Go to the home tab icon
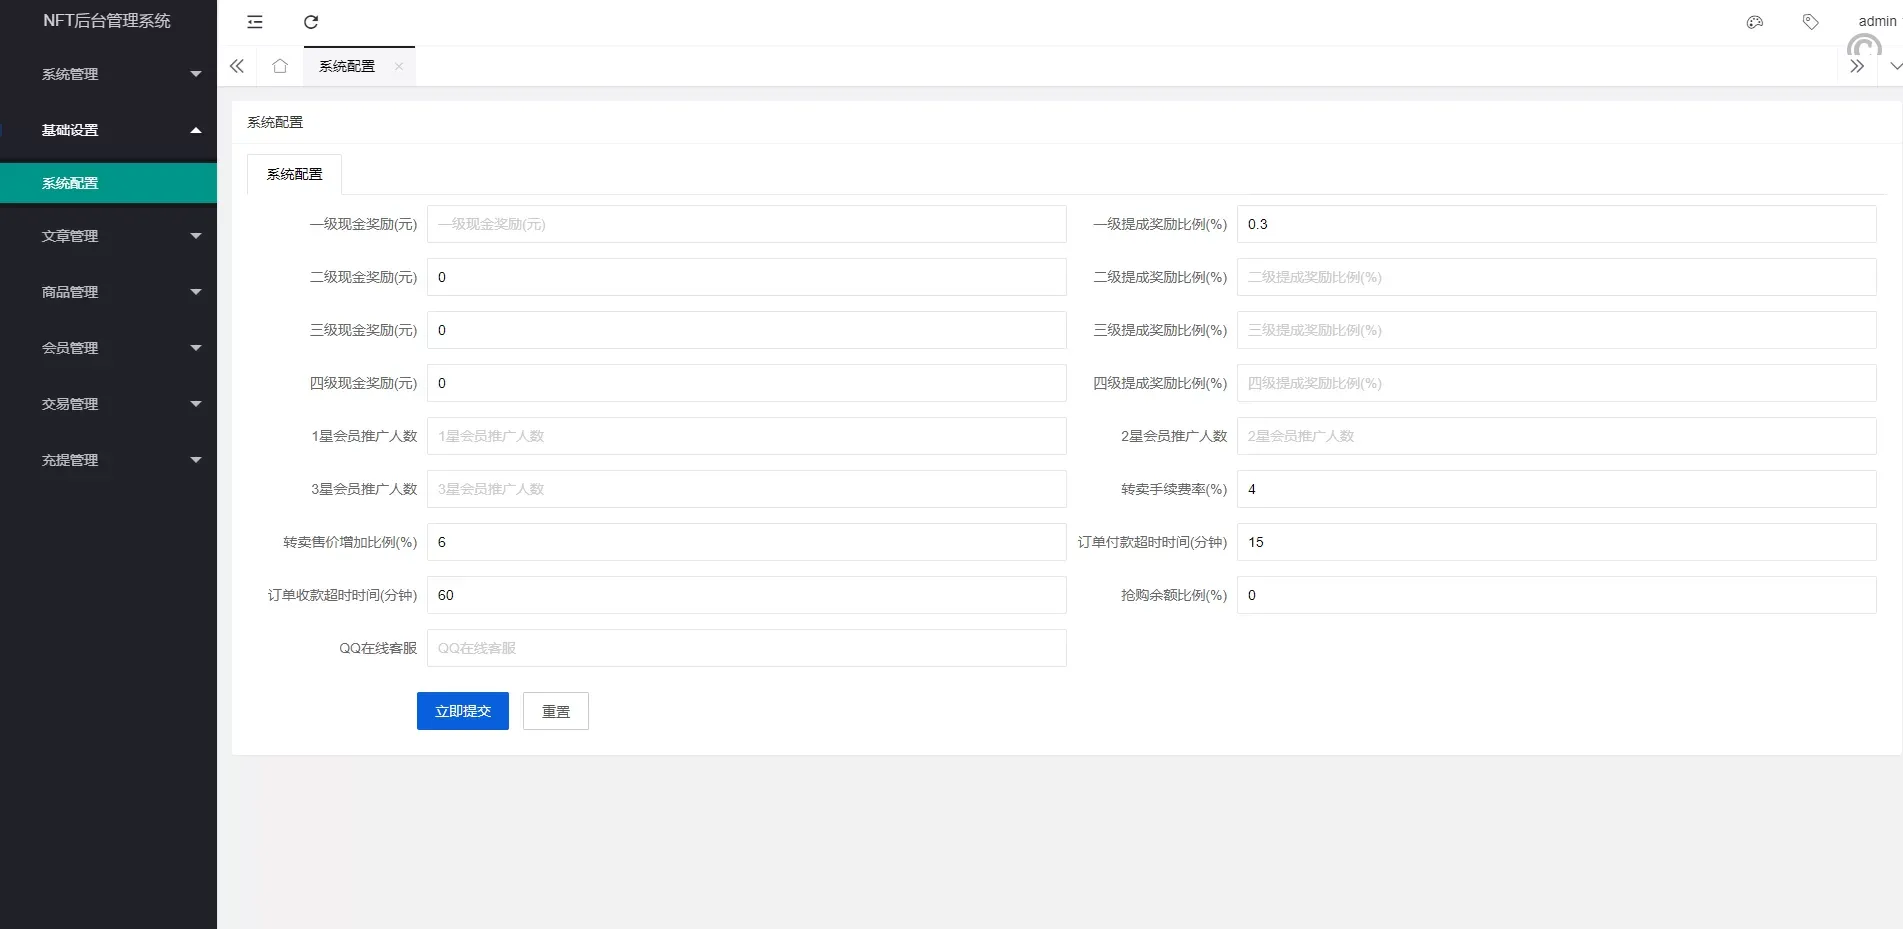Viewport: 1903px width, 929px height. [x=280, y=66]
